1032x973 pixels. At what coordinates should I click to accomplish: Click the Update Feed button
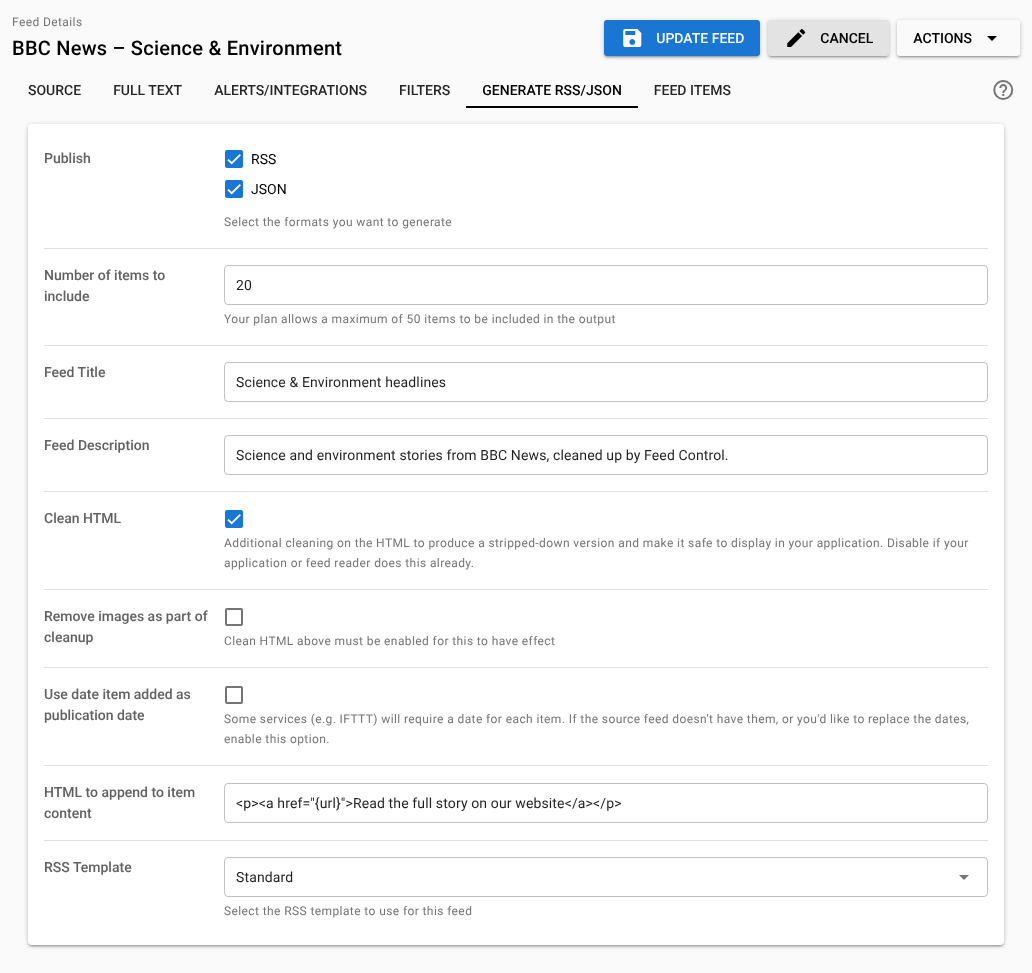tap(682, 38)
